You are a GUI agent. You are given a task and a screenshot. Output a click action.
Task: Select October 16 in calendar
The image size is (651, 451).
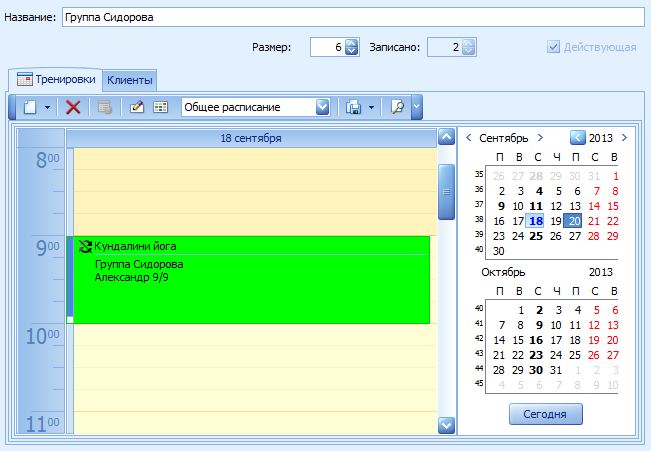coord(536,340)
